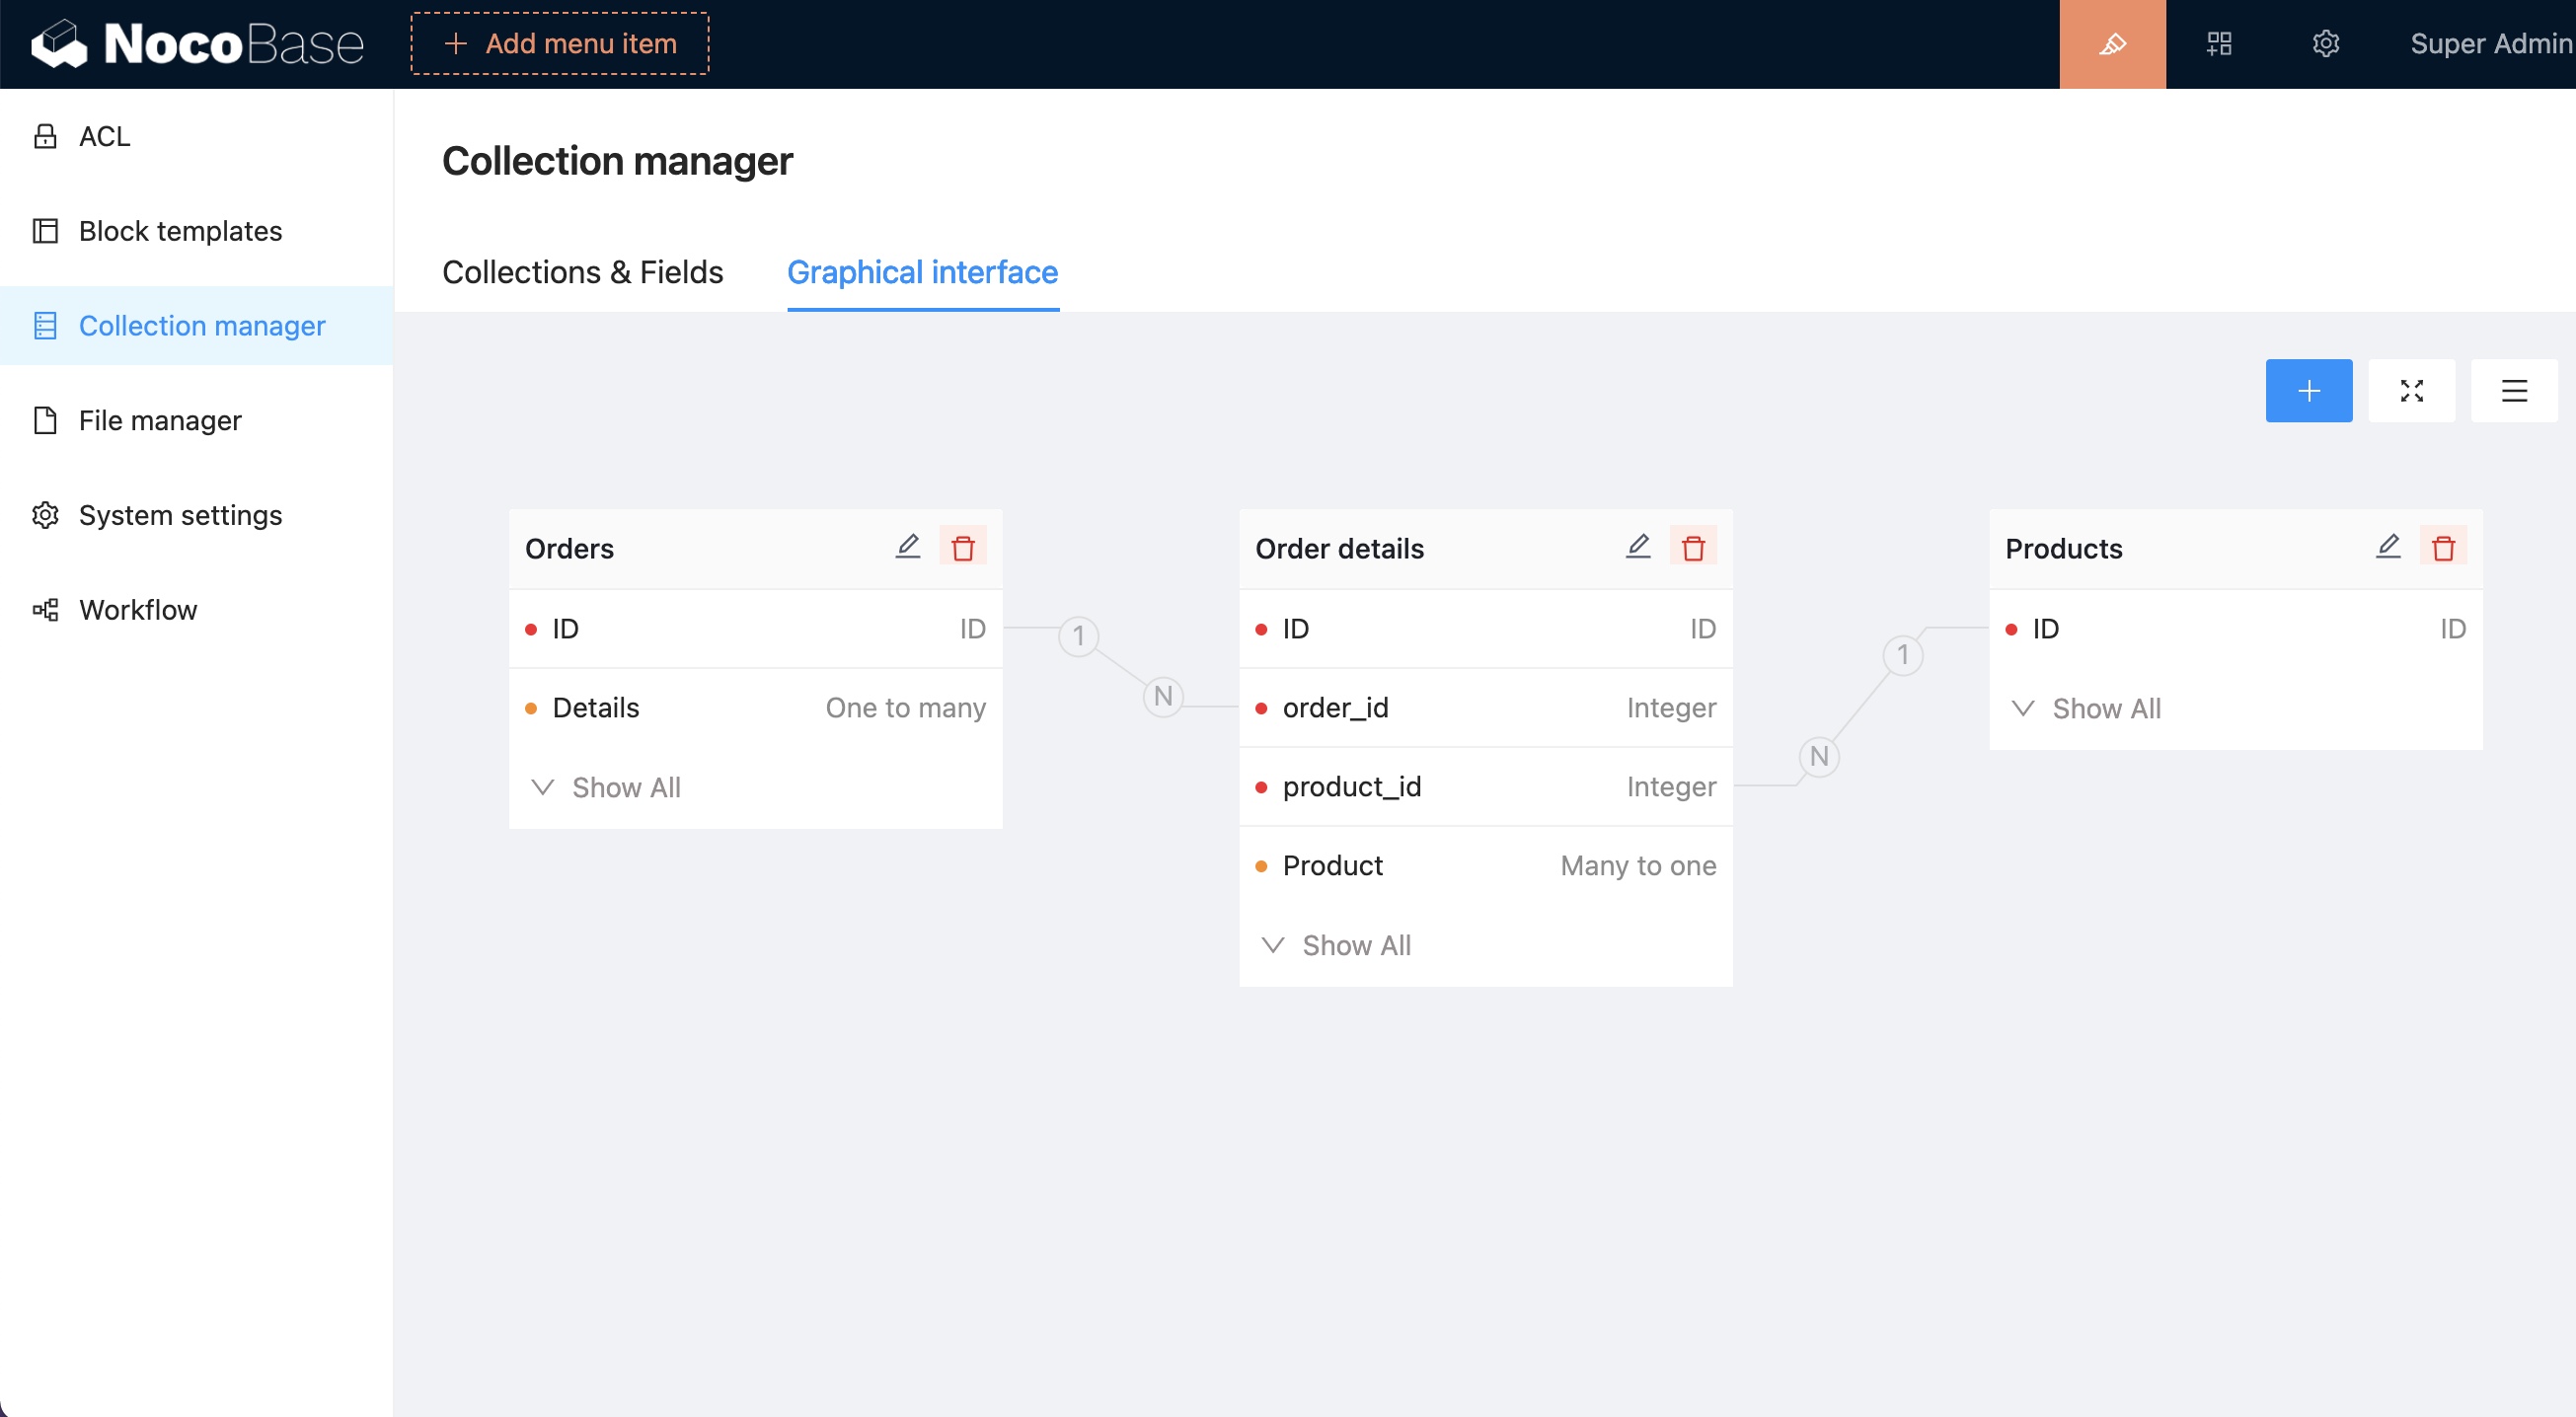Click the UI editor highlighter icon
This screenshot has height=1417, width=2576.
2111,44
